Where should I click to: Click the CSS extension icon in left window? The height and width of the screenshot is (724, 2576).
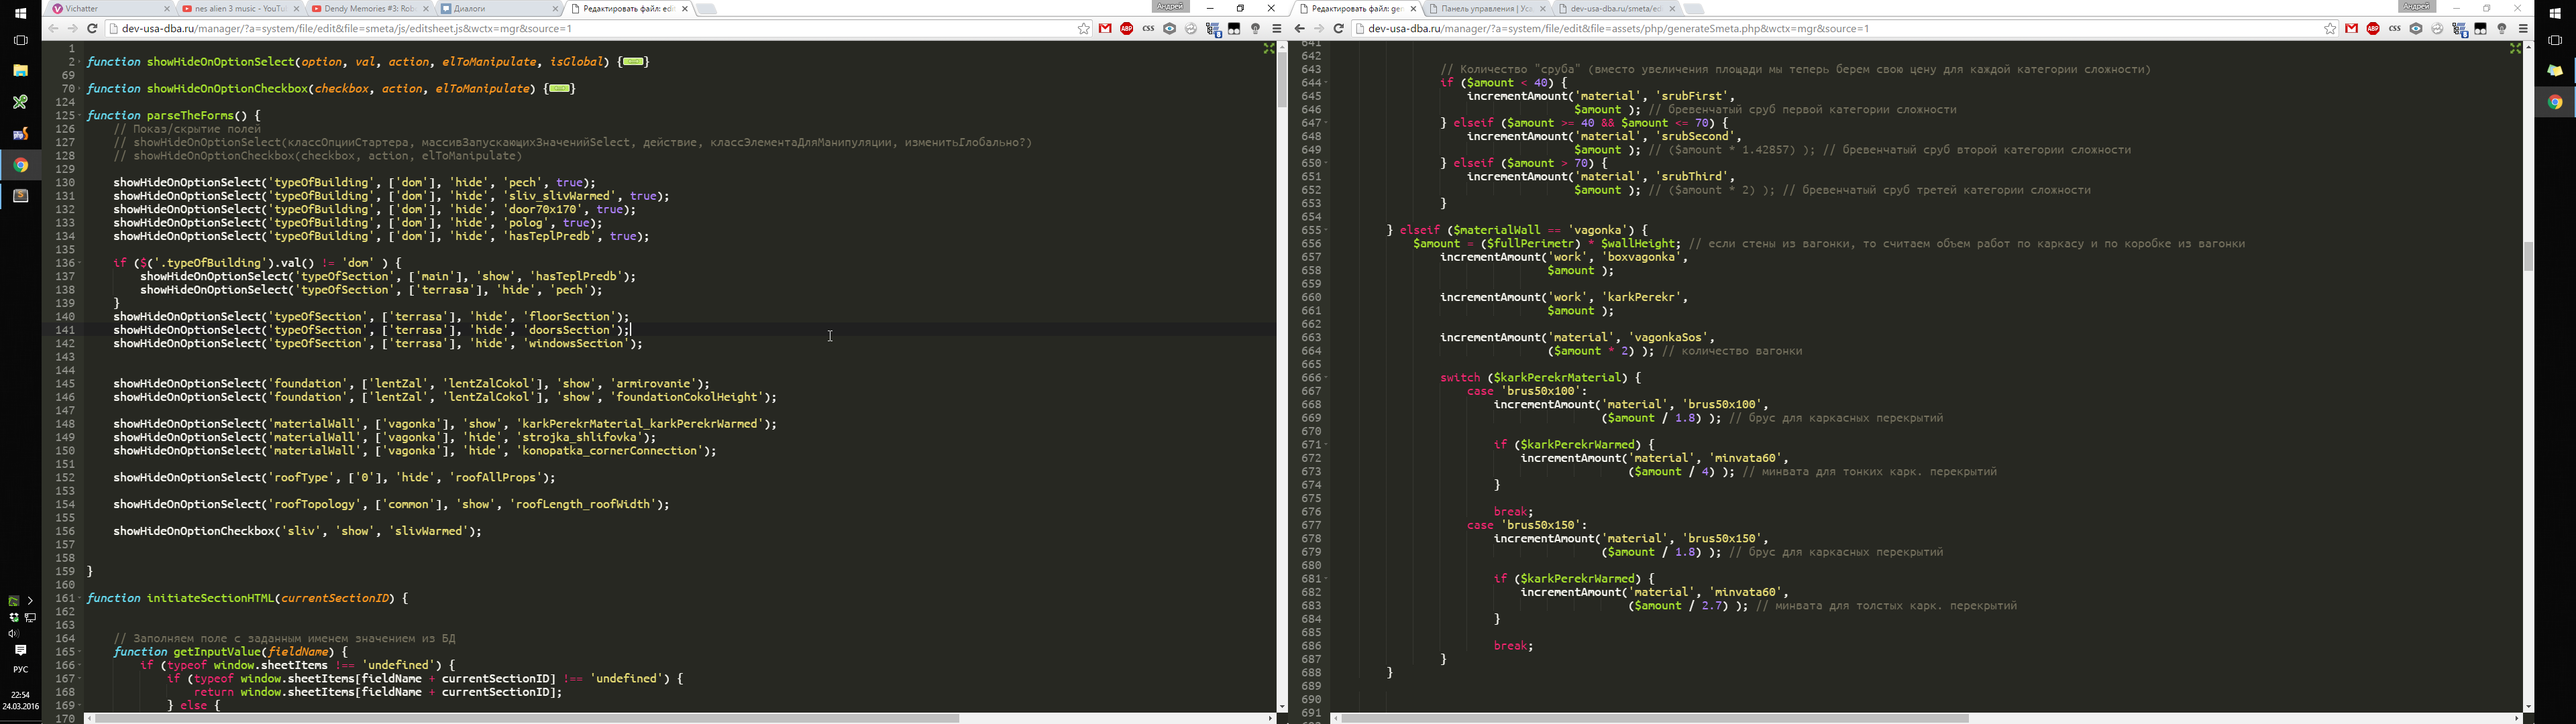(x=1148, y=29)
